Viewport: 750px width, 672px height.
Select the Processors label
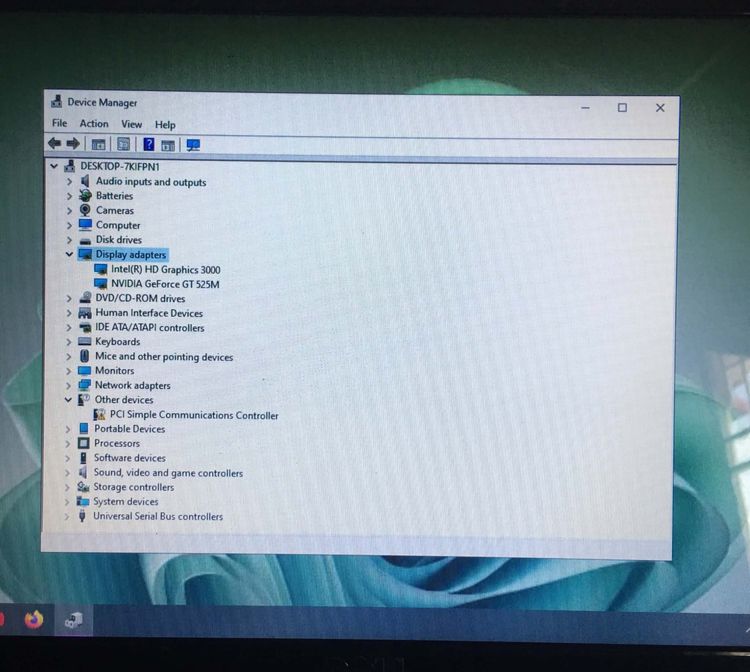[x=117, y=443]
